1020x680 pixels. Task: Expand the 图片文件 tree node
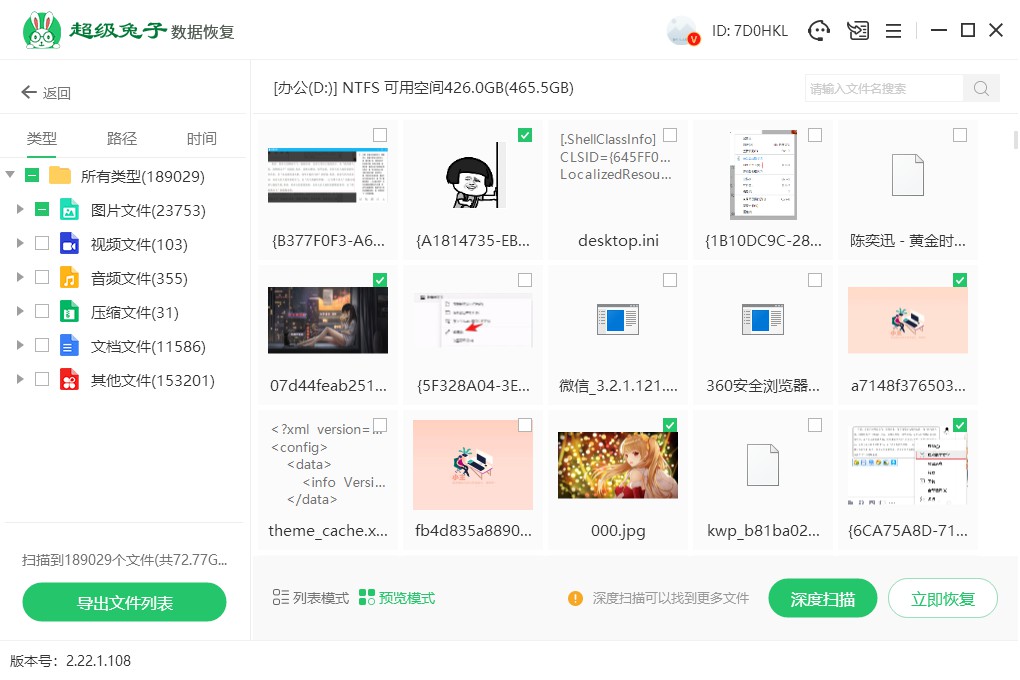tap(19, 210)
